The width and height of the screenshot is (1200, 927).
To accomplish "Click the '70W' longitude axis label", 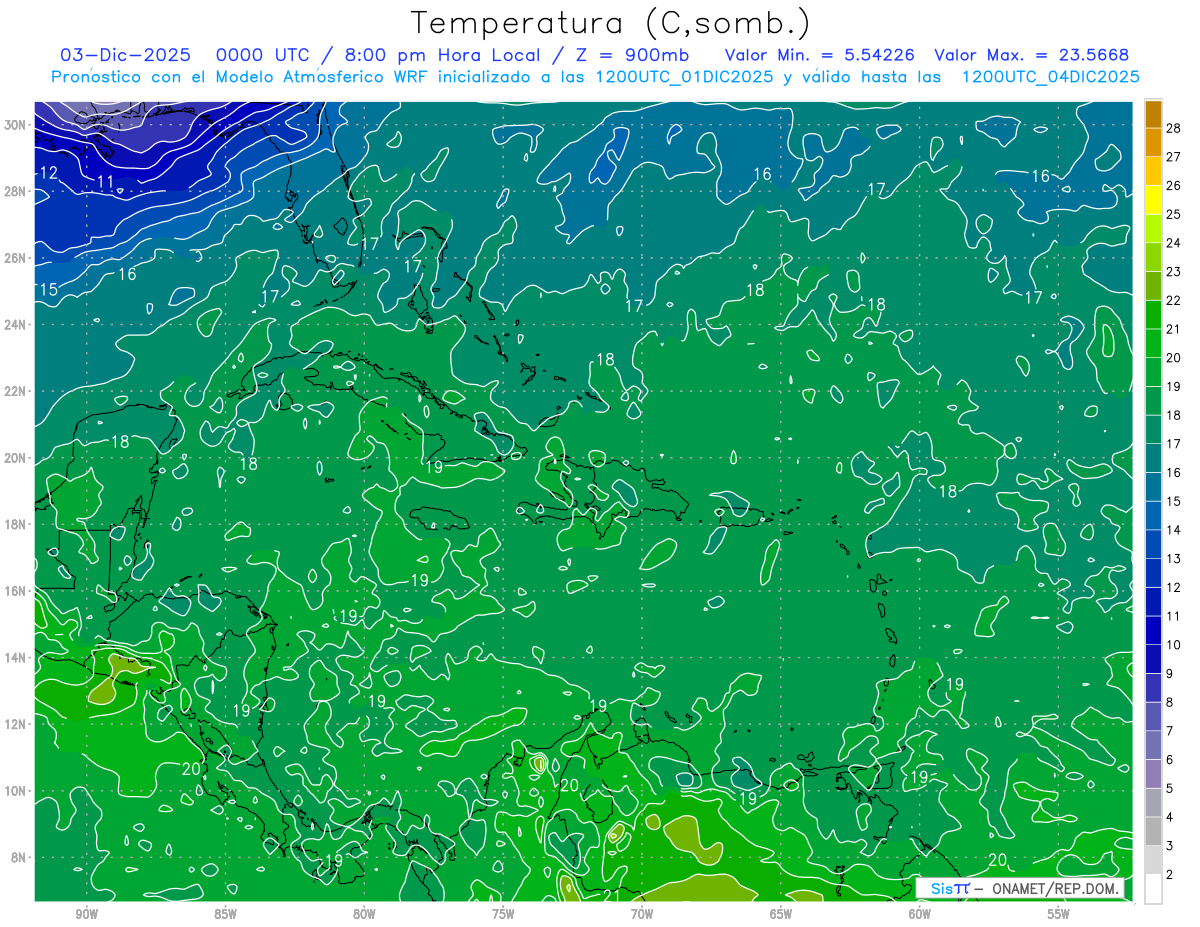I will point(642,913).
